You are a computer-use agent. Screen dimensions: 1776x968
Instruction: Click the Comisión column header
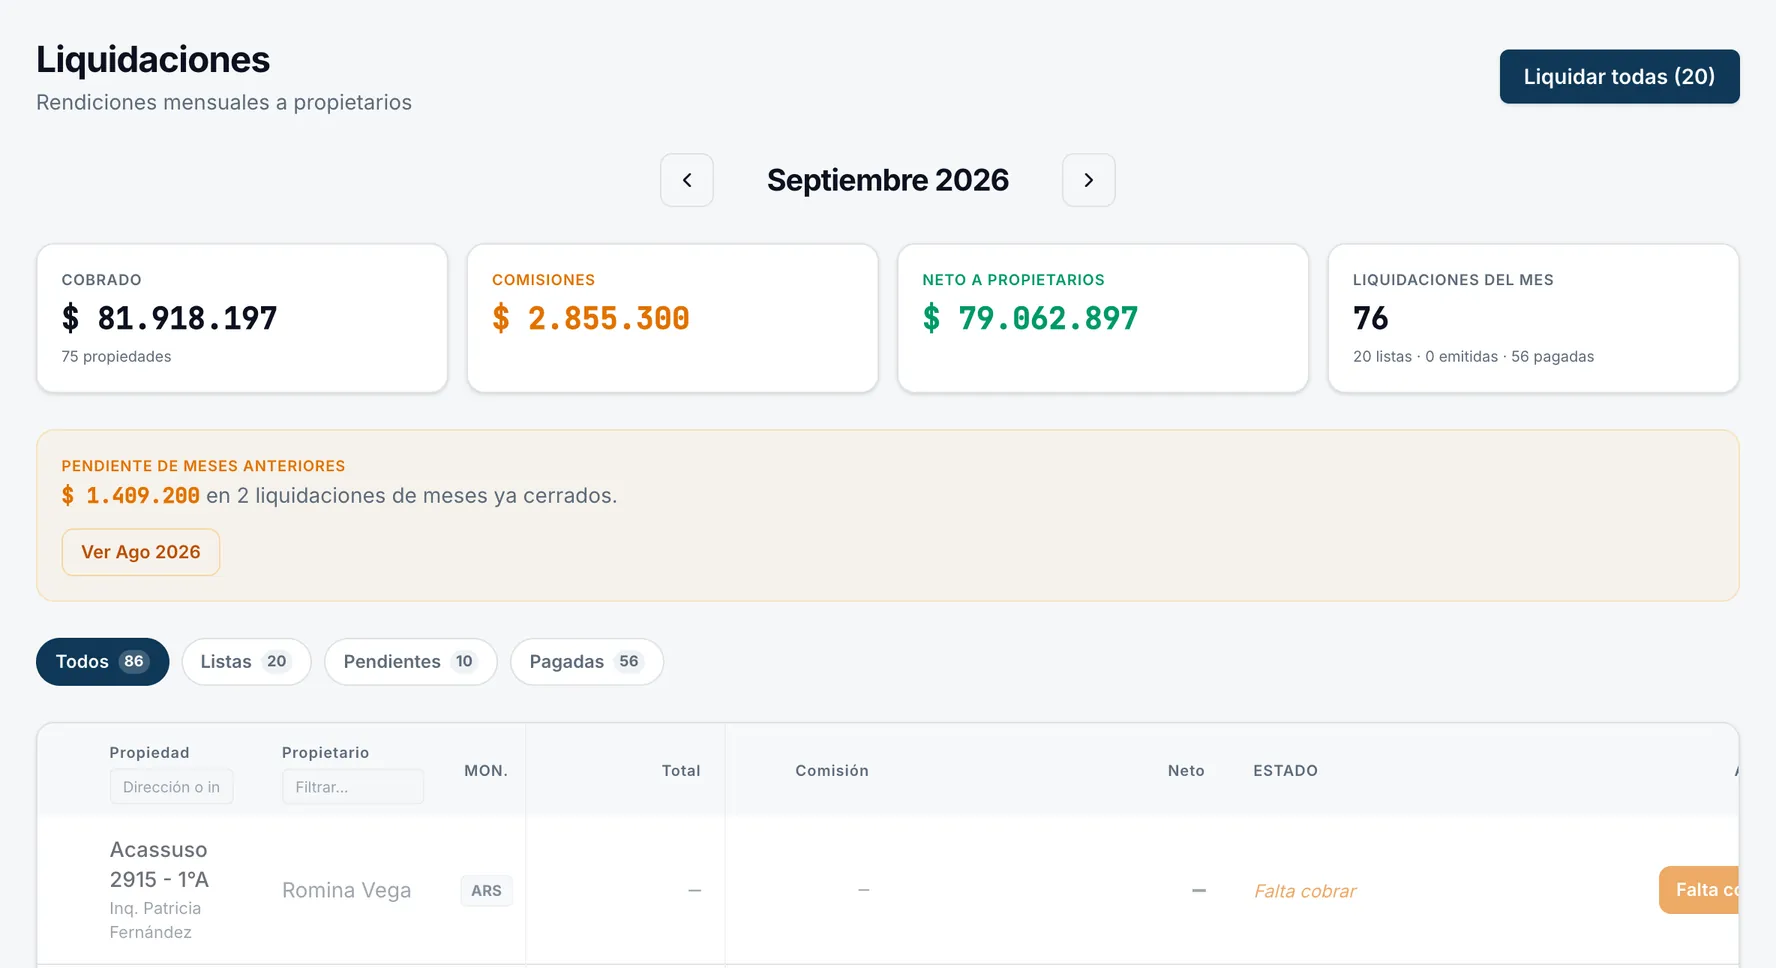[x=832, y=771]
